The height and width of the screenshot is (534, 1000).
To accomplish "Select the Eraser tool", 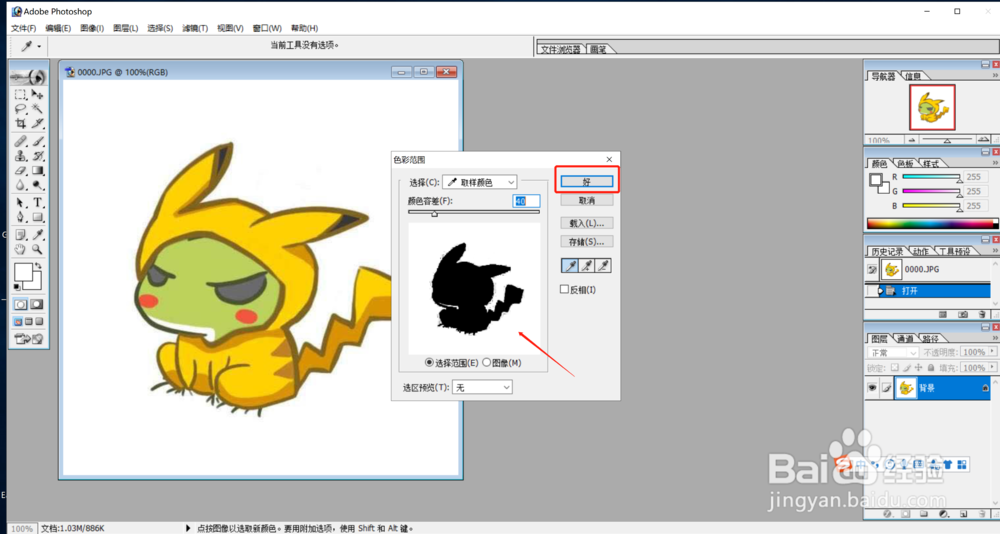I will [20, 170].
